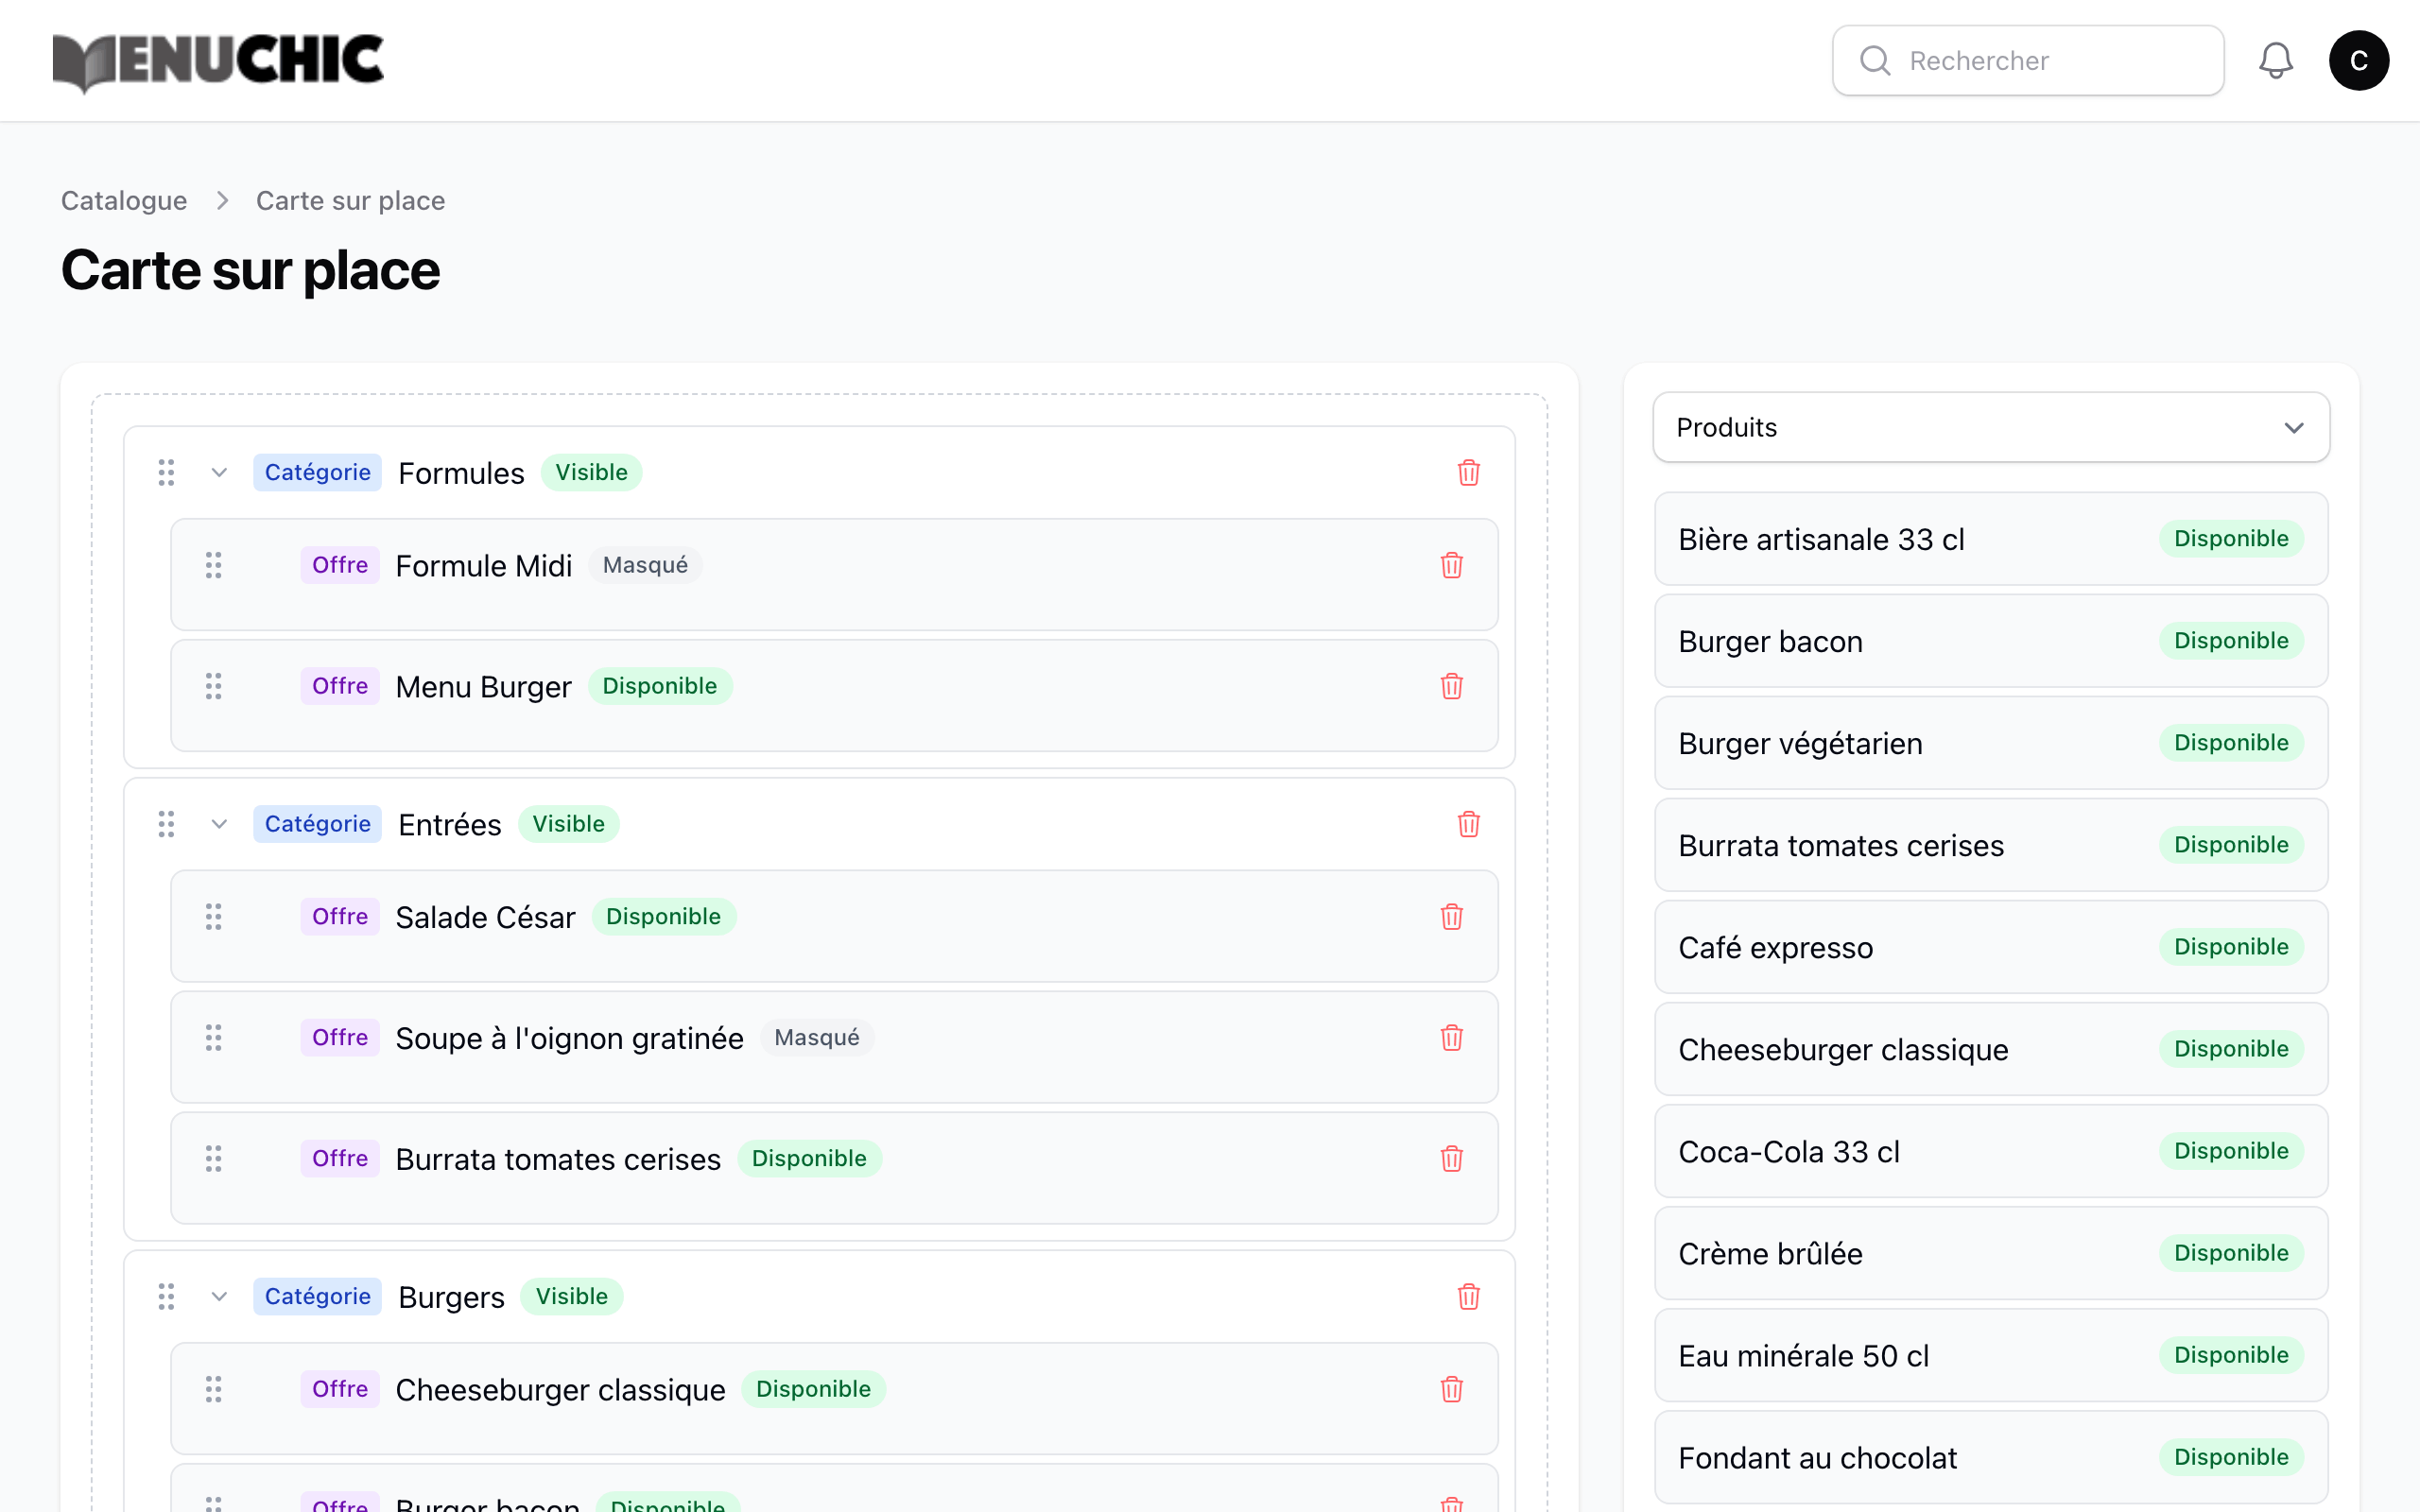Collapse the Burgers category chevron
The width and height of the screenshot is (2420, 1512).
click(x=219, y=1296)
